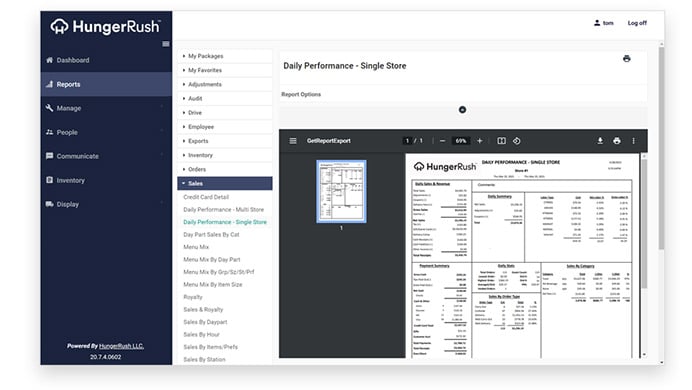Collapse the left navigation menu toggle
Screen dimensions: 692x390
coord(165,44)
